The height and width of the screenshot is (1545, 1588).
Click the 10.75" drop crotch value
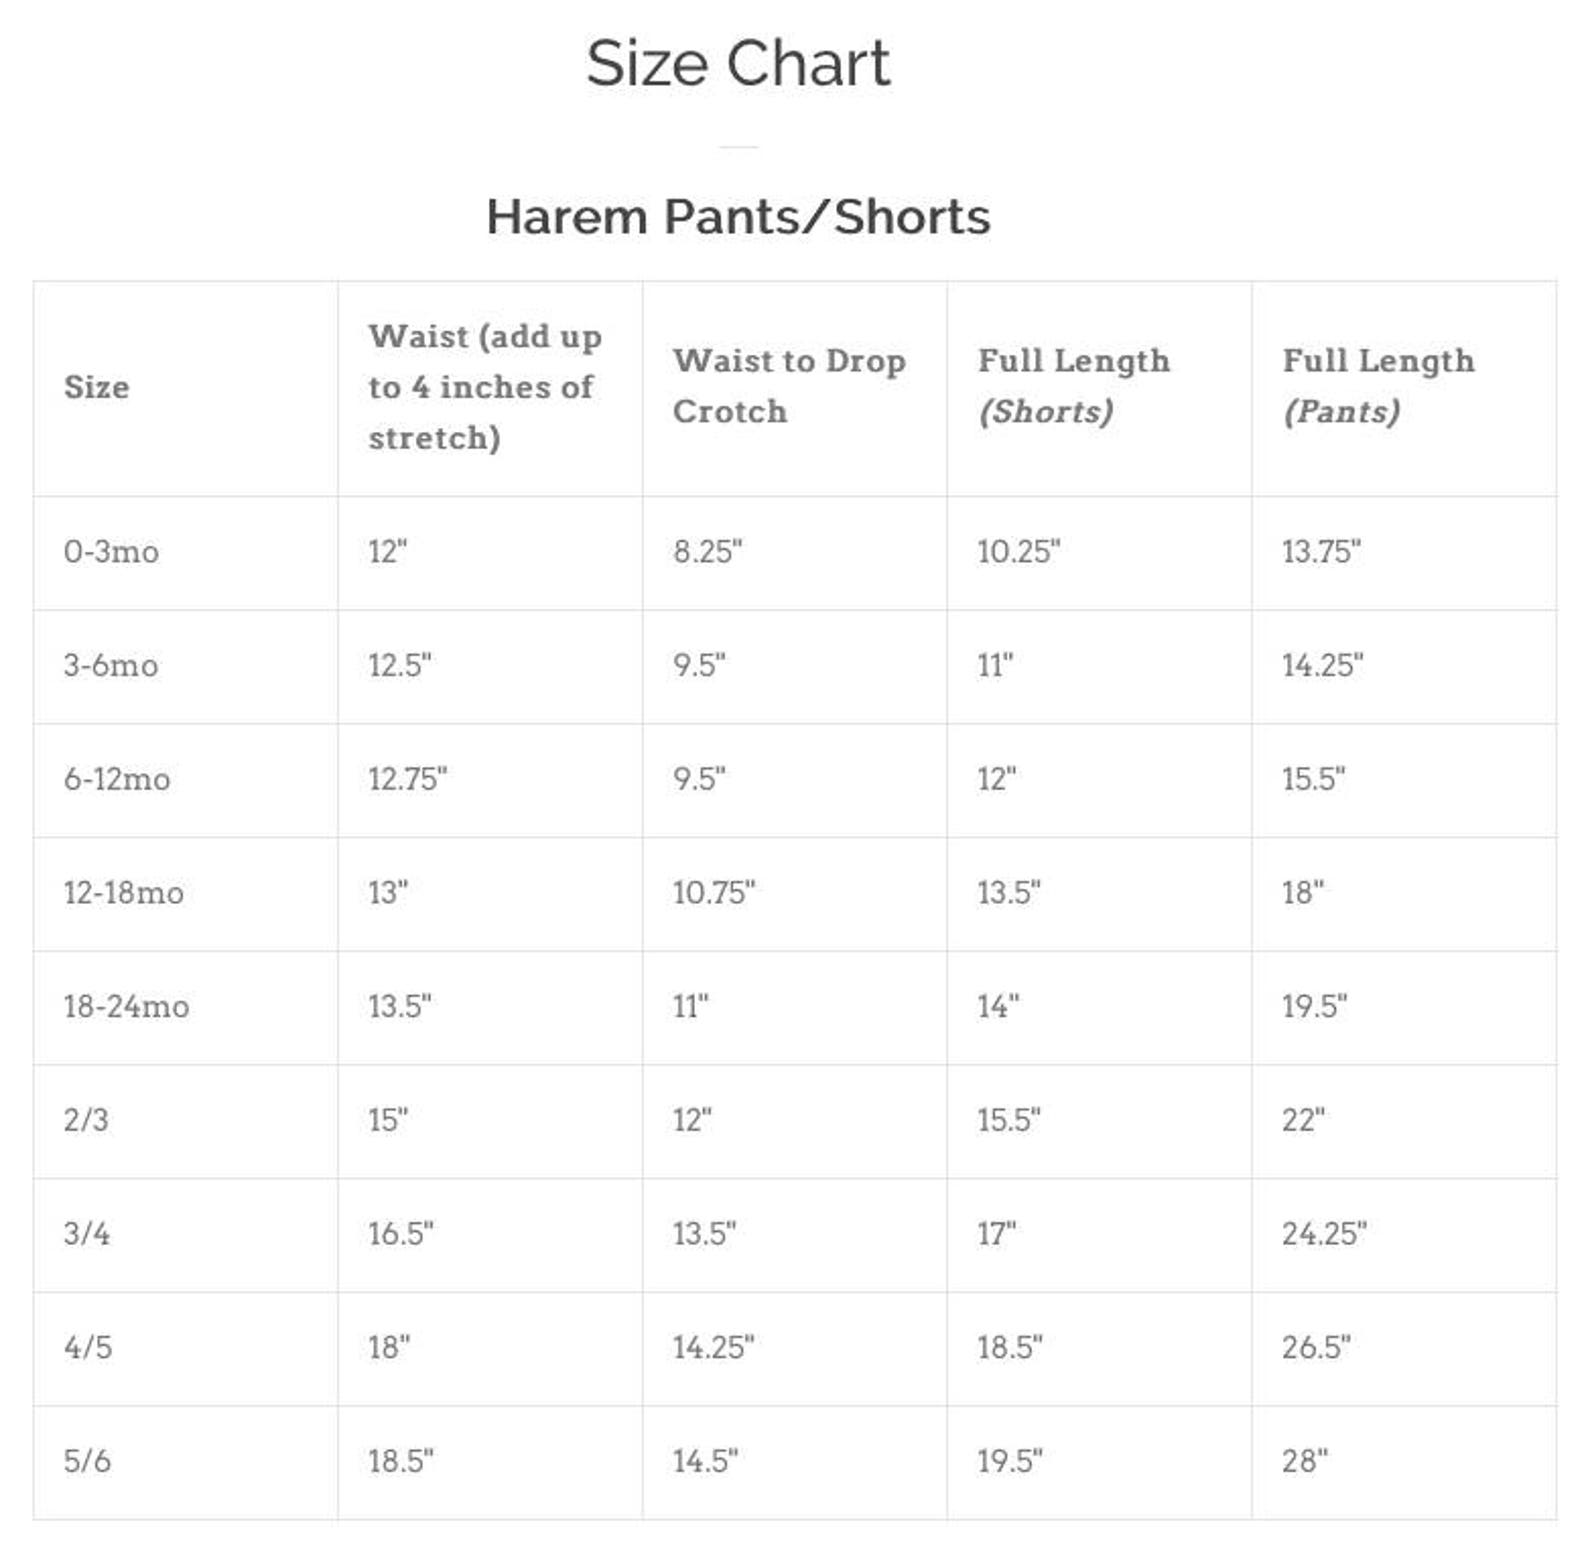[714, 893]
